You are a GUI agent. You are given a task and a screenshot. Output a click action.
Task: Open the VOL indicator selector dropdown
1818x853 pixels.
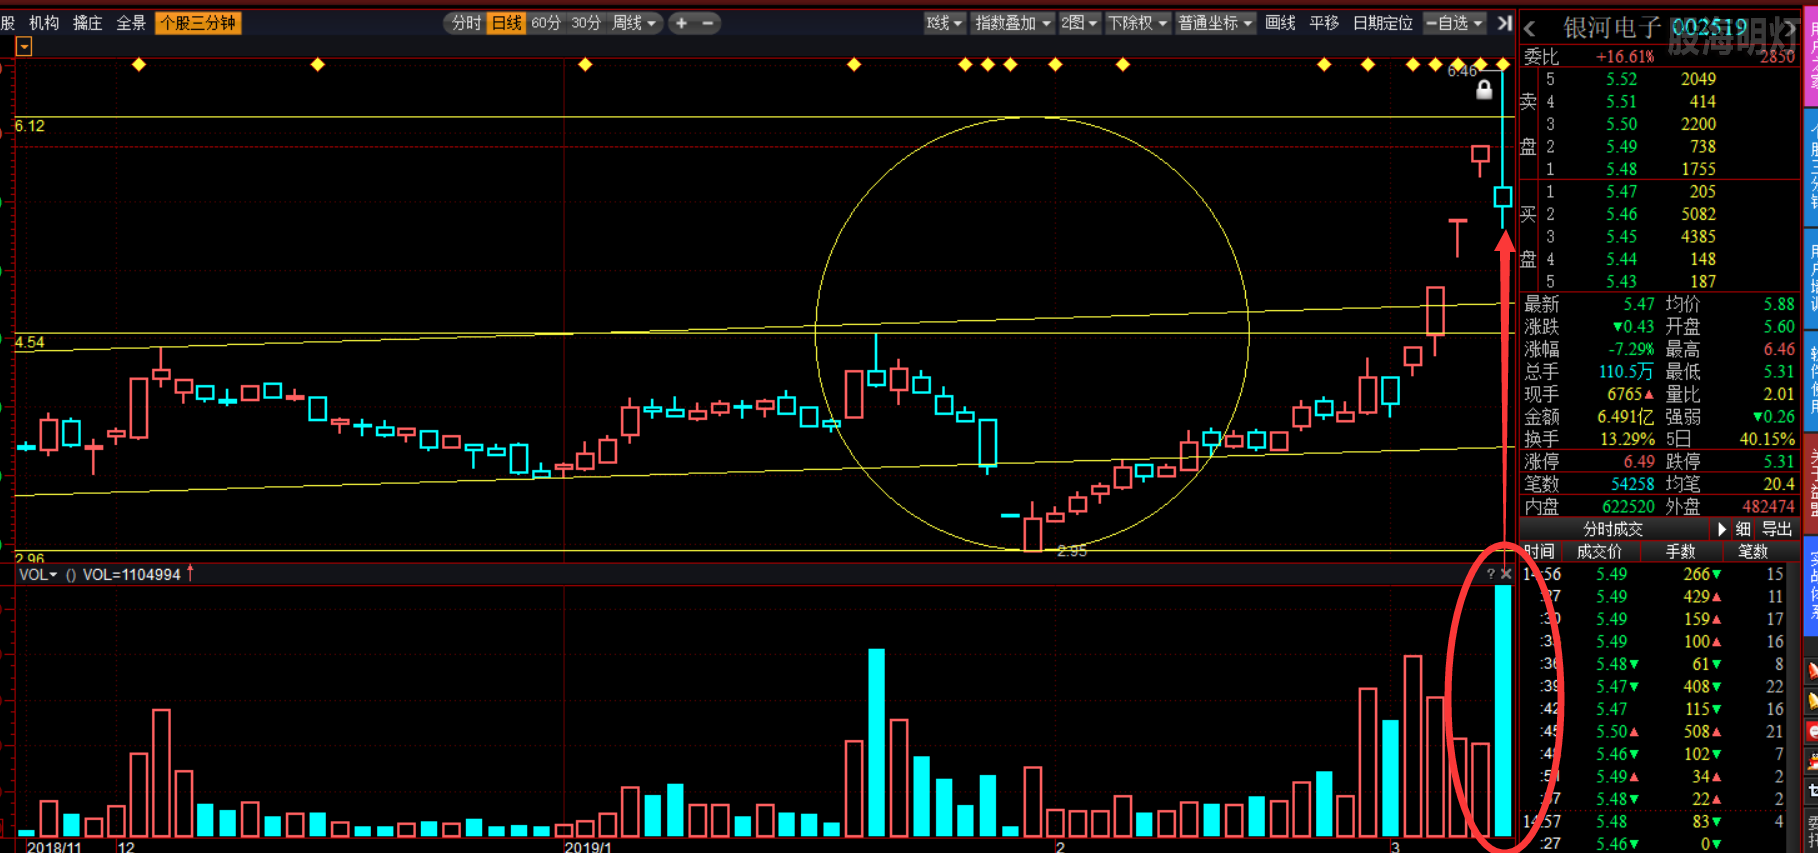(x=38, y=574)
